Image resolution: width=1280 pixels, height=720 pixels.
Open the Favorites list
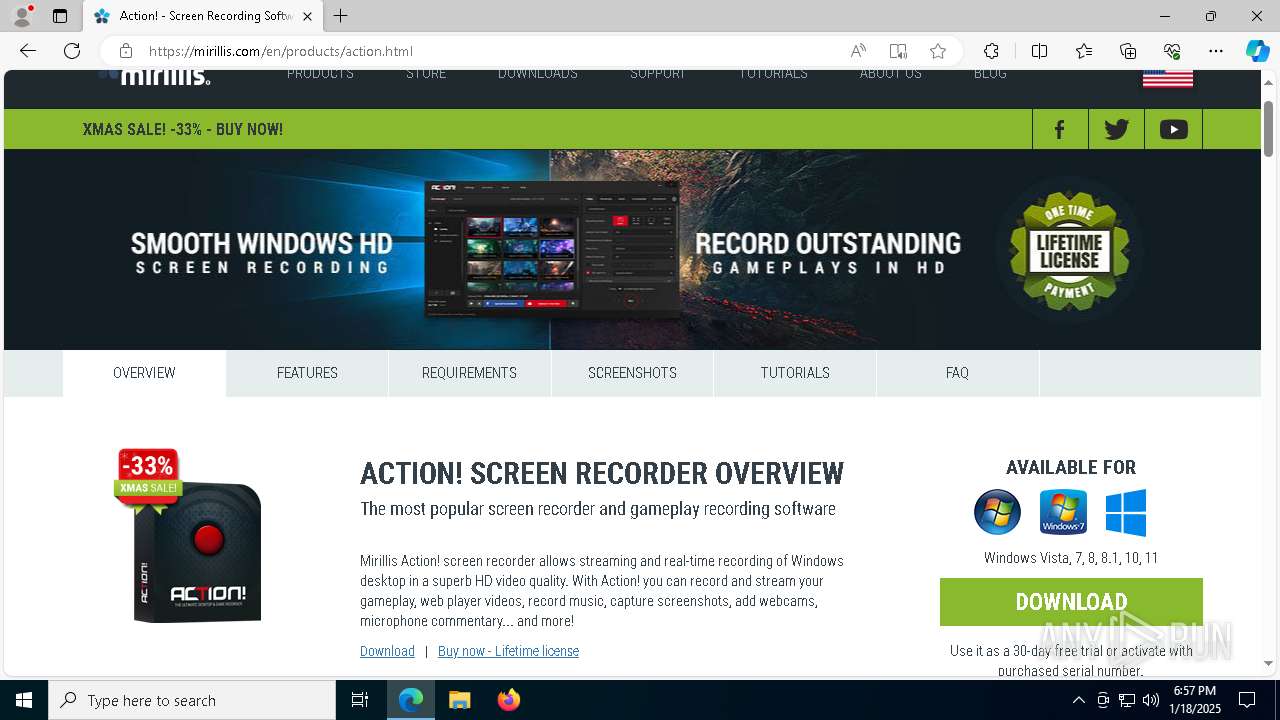pos(1084,51)
